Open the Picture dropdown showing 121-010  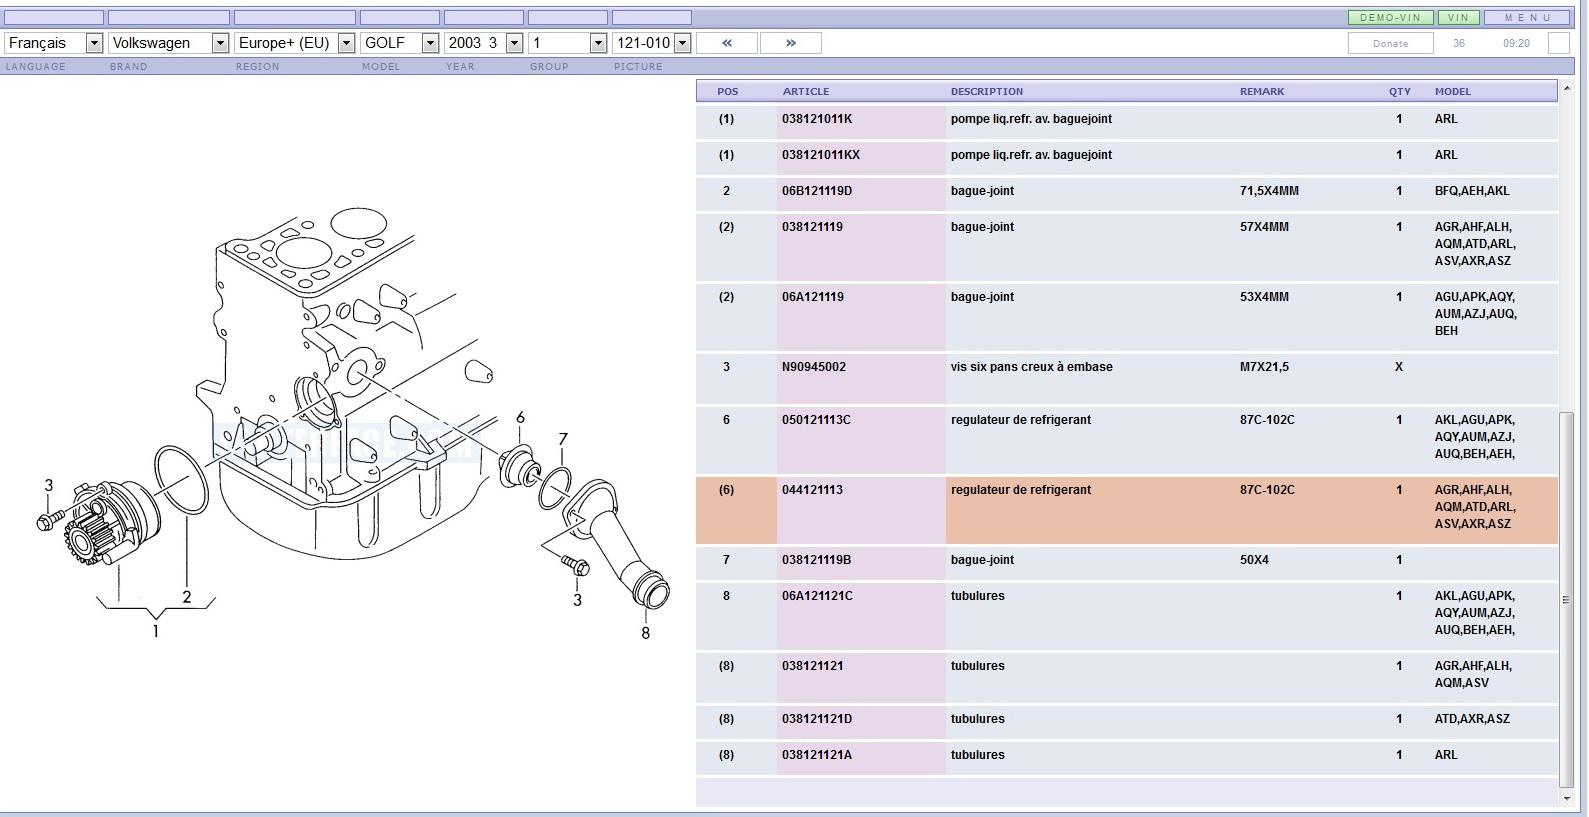pyautogui.click(x=651, y=43)
